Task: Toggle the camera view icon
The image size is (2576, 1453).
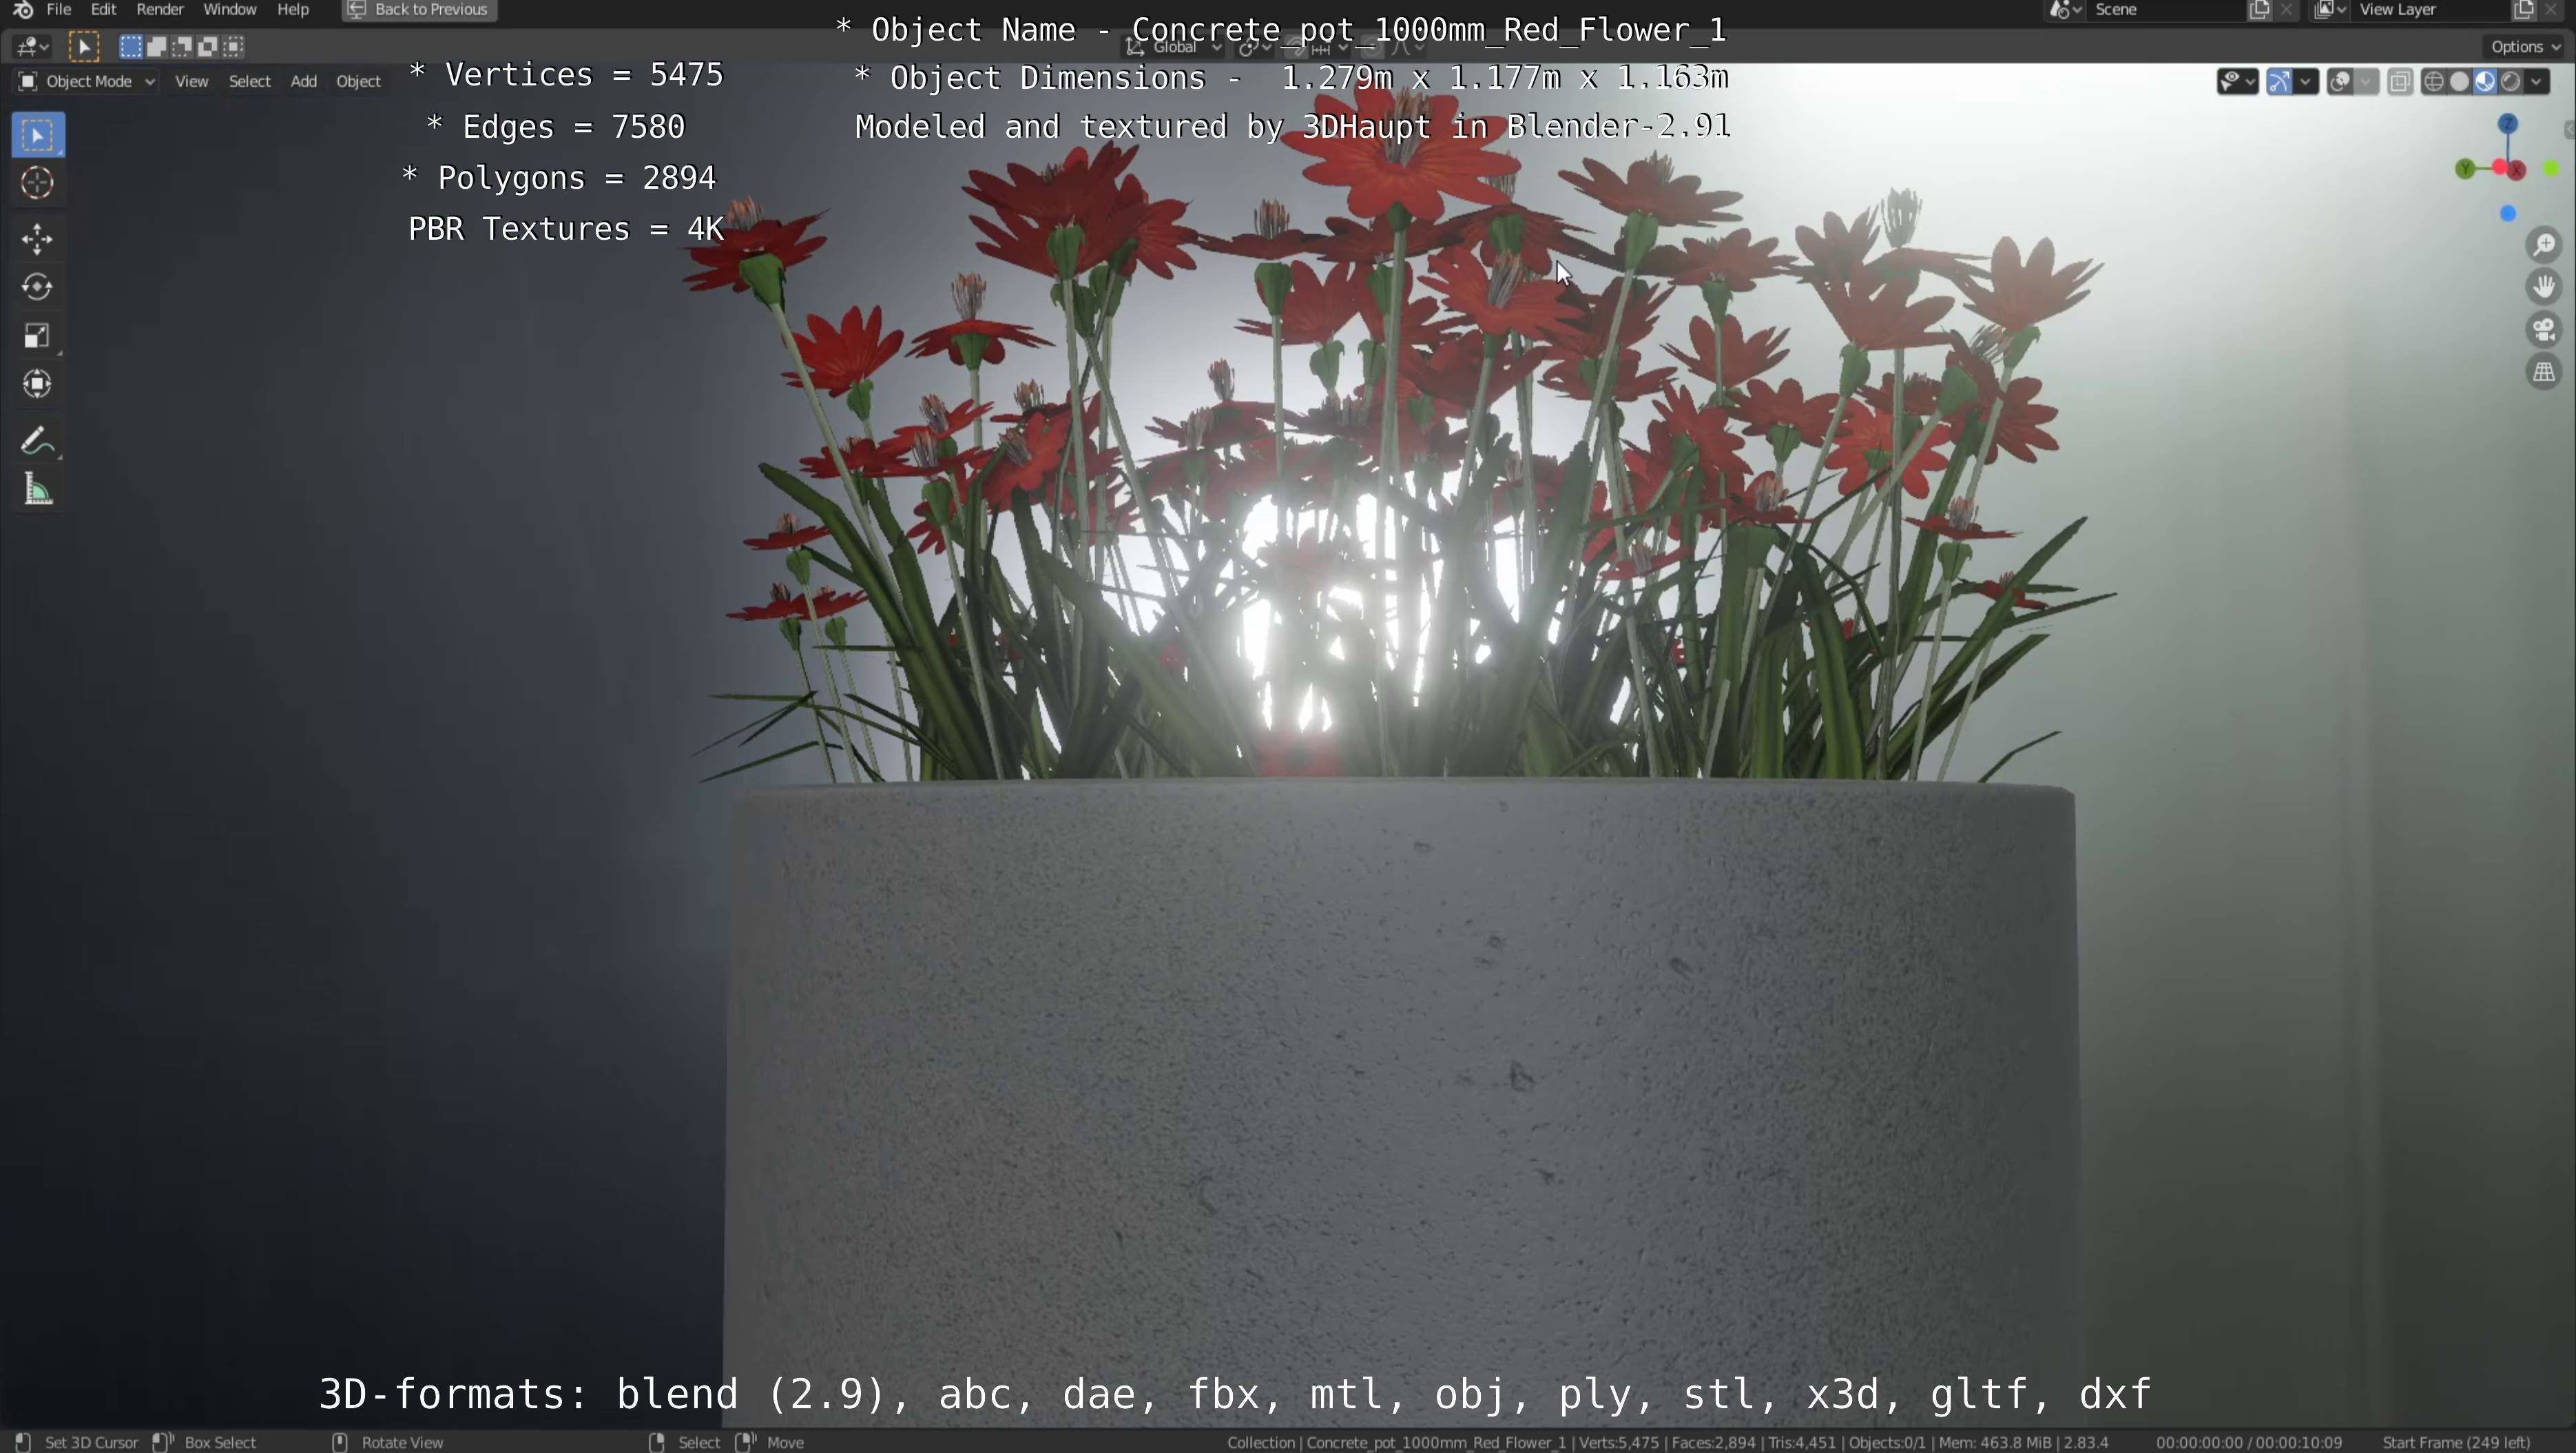Action: (2544, 329)
